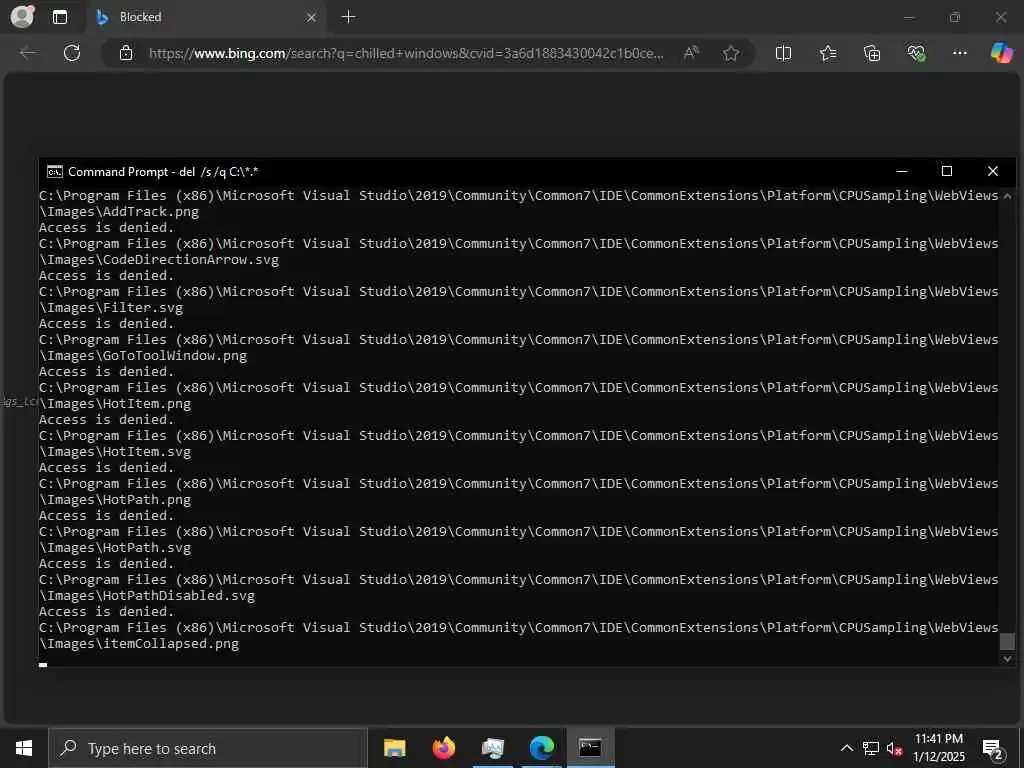
Task: Launch Firefox from the taskbar
Action: point(443,748)
